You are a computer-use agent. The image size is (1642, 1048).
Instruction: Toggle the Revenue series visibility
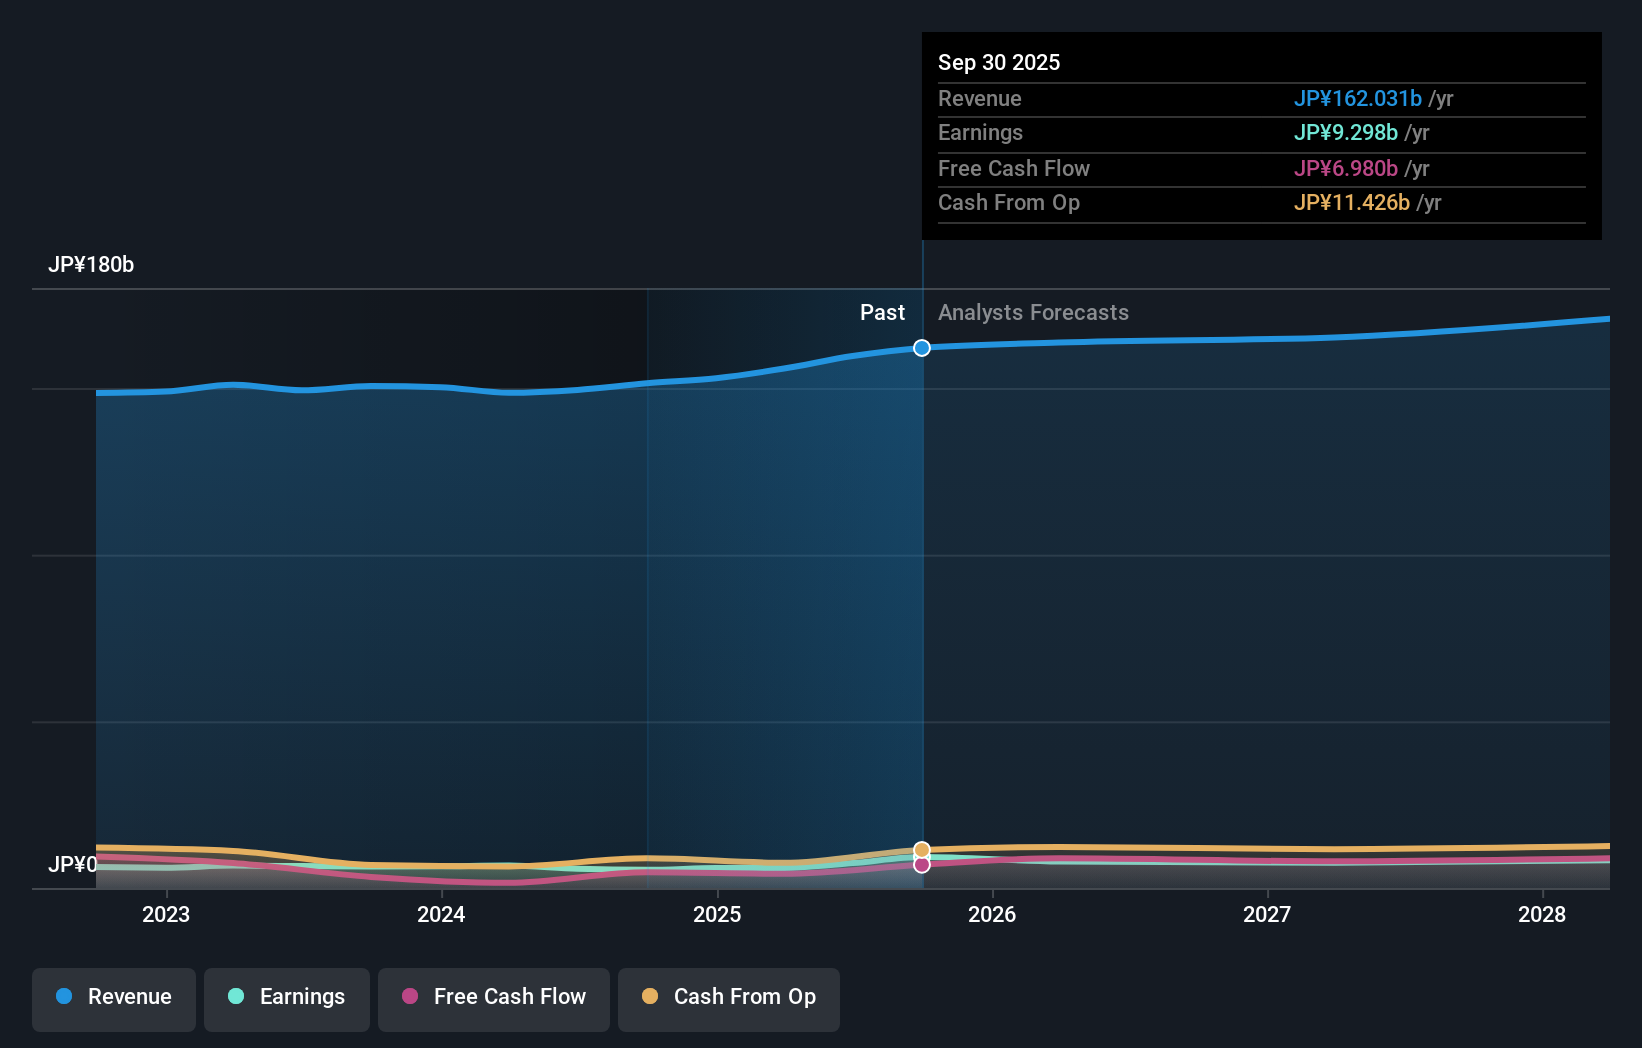113,999
